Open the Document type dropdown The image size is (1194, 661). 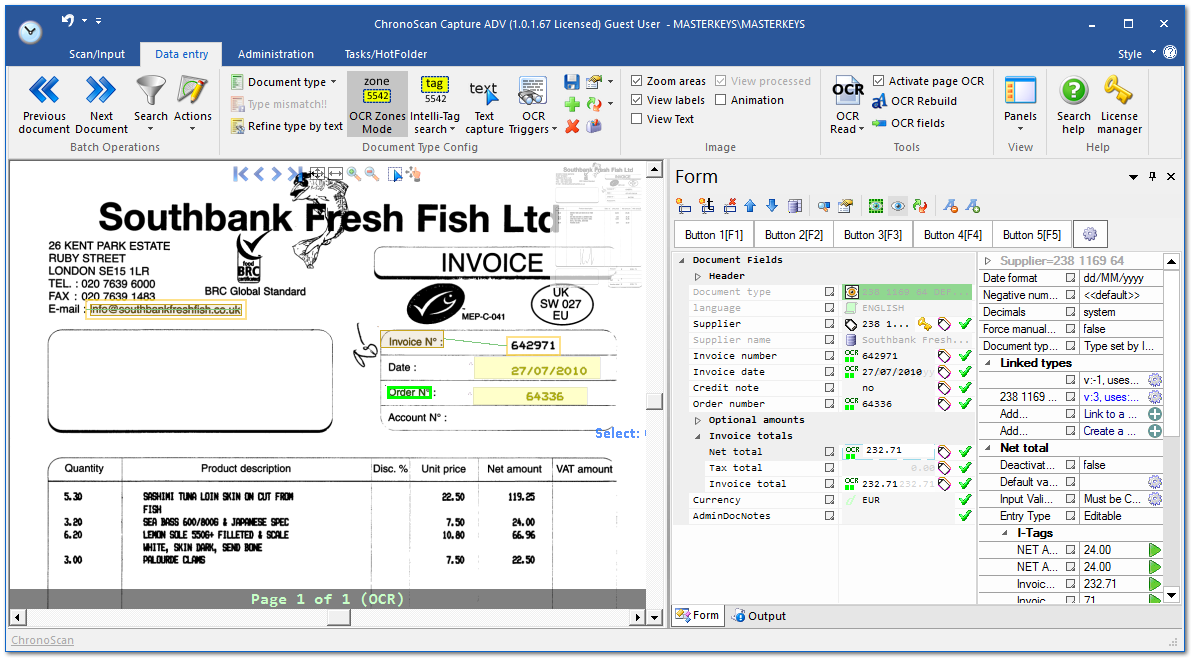coord(285,82)
